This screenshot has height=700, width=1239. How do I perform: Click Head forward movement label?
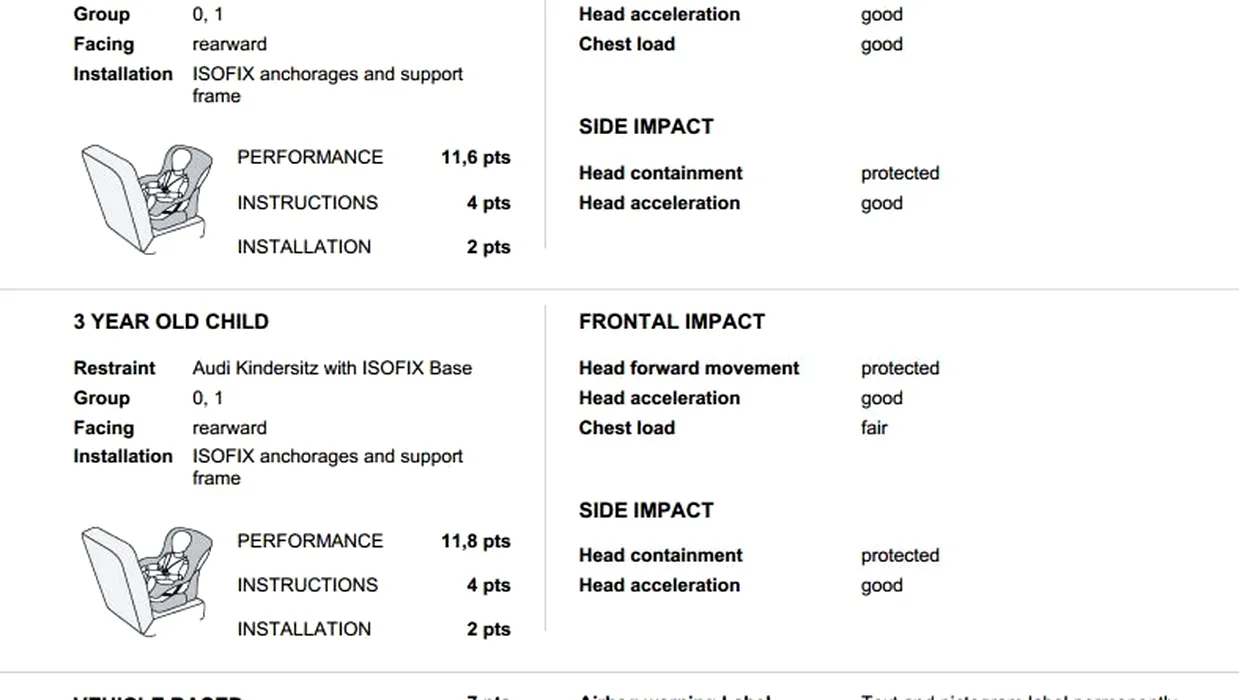pyautogui.click(x=689, y=368)
